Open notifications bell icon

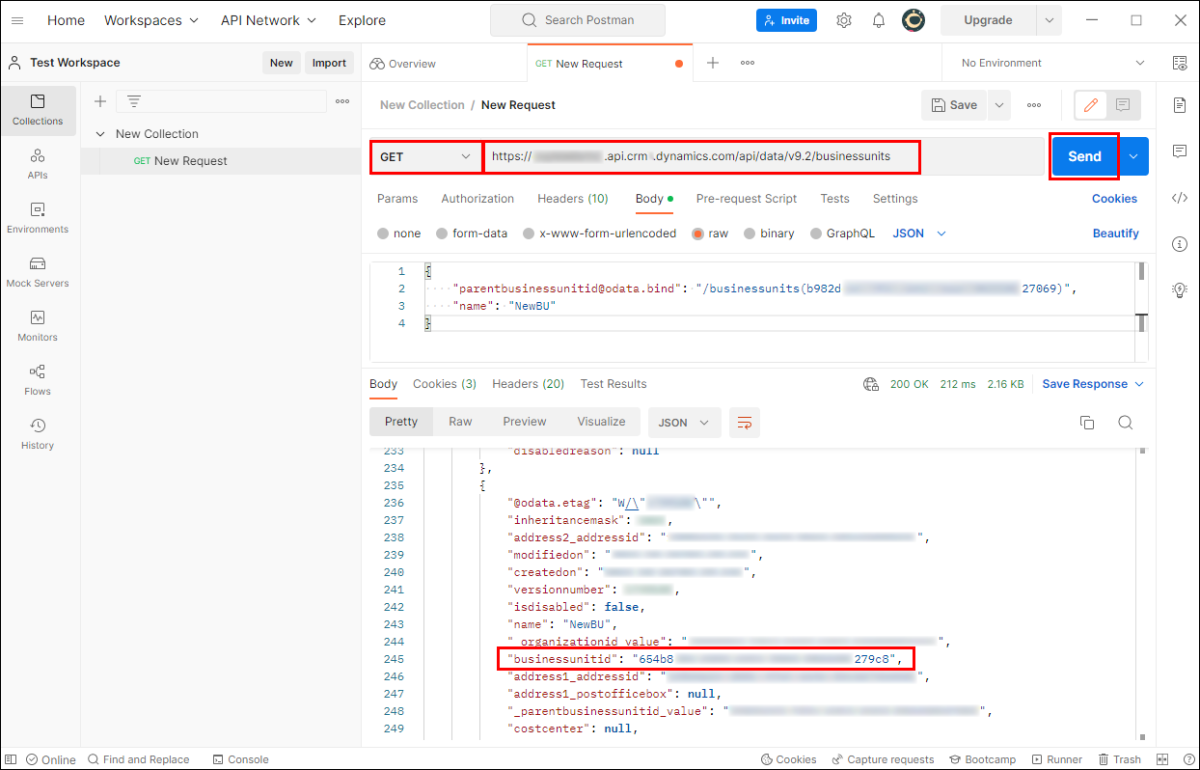pyautogui.click(x=878, y=20)
